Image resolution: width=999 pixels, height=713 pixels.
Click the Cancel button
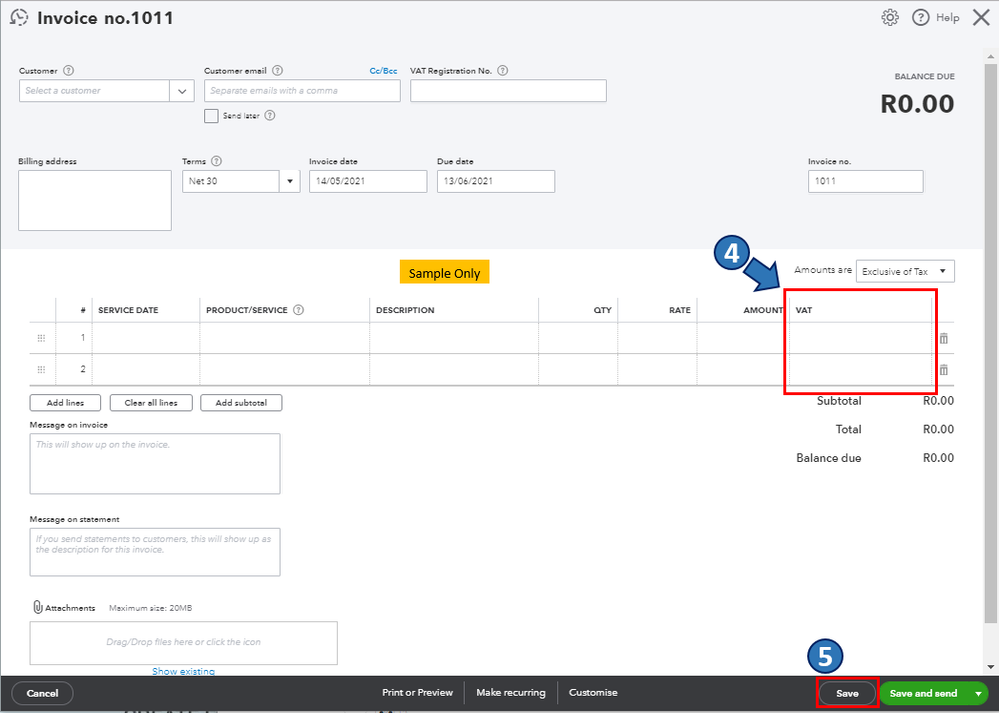tap(42, 693)
